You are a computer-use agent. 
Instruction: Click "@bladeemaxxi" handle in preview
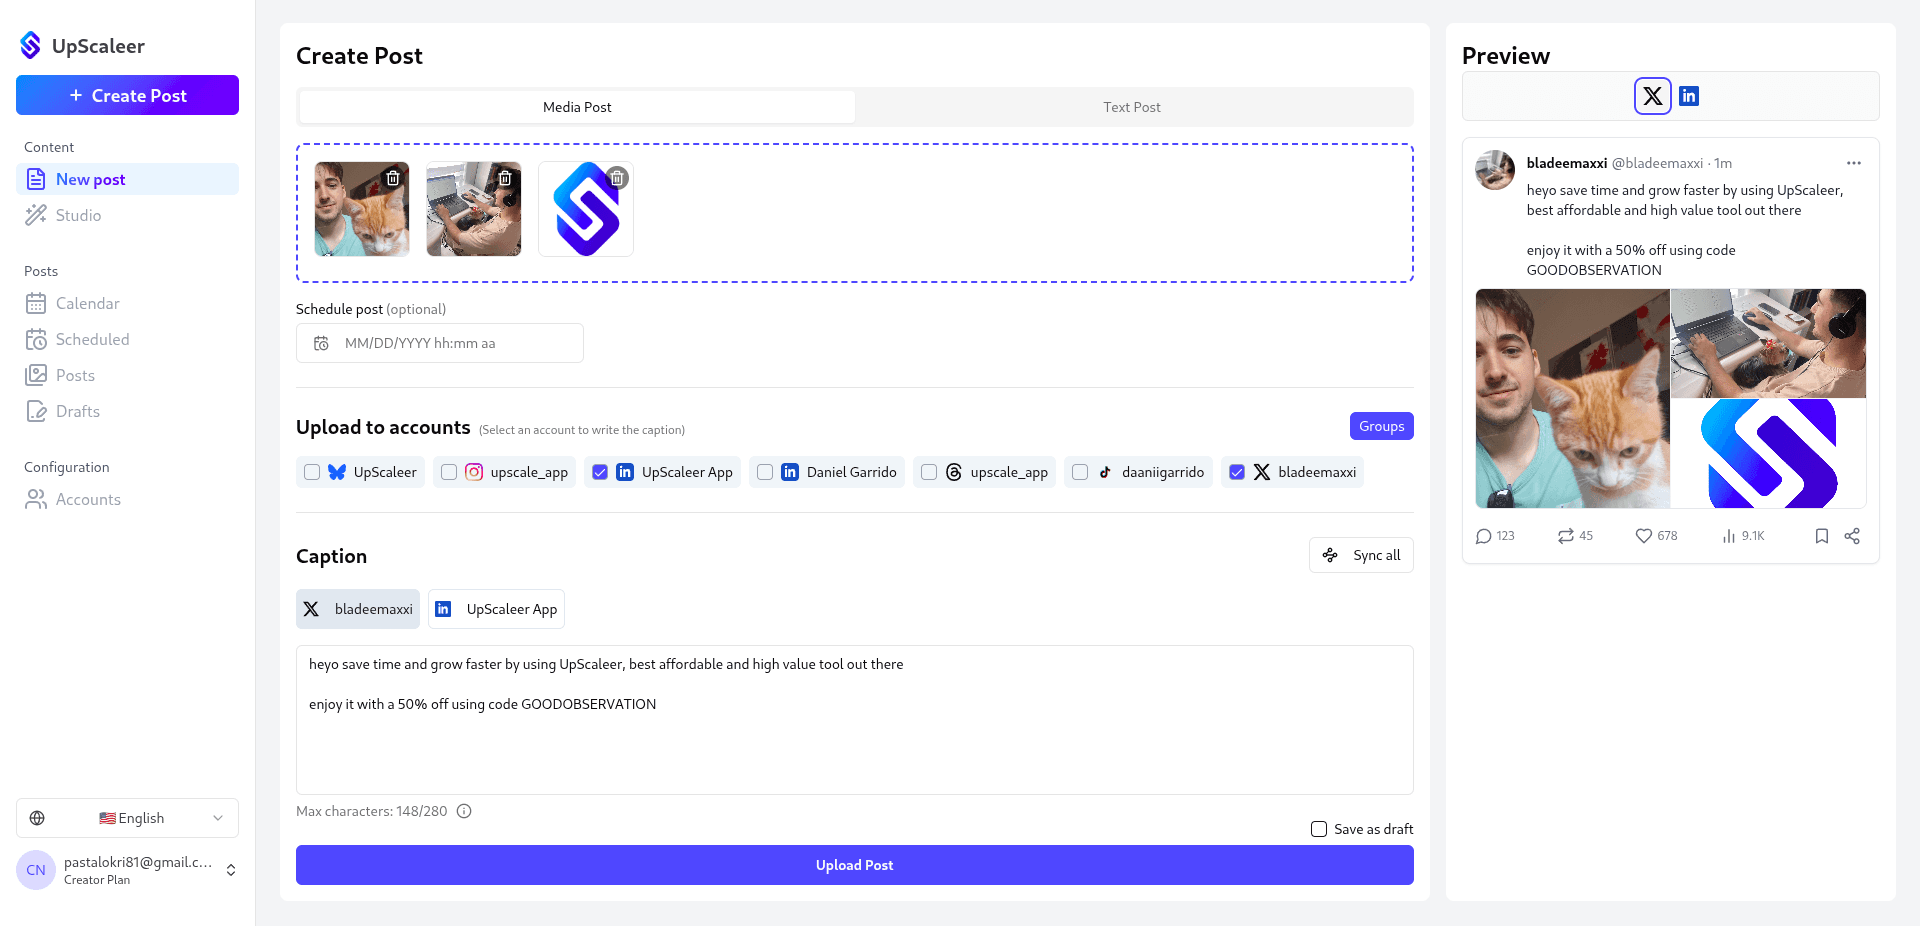1657,163
